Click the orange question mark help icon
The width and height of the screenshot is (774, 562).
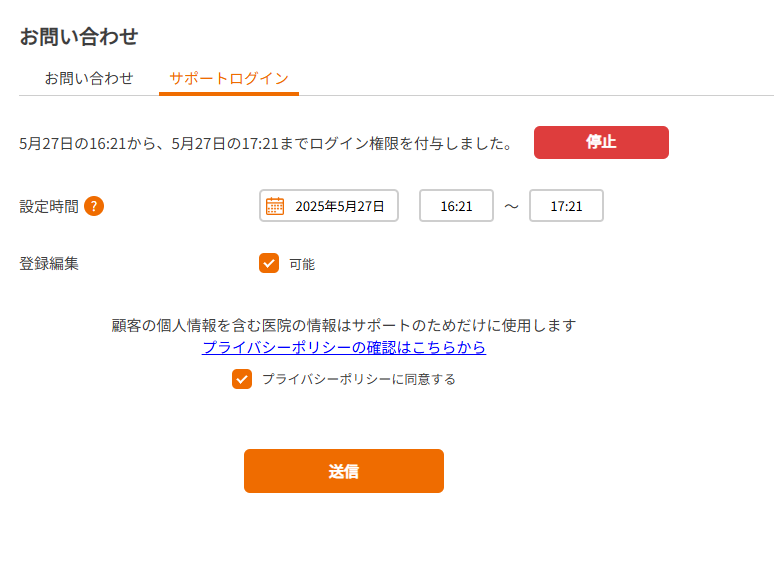click(94, 206)
